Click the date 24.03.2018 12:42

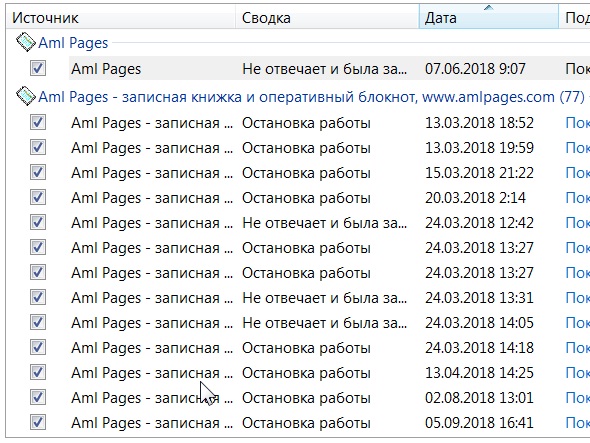tap(479, 223)
